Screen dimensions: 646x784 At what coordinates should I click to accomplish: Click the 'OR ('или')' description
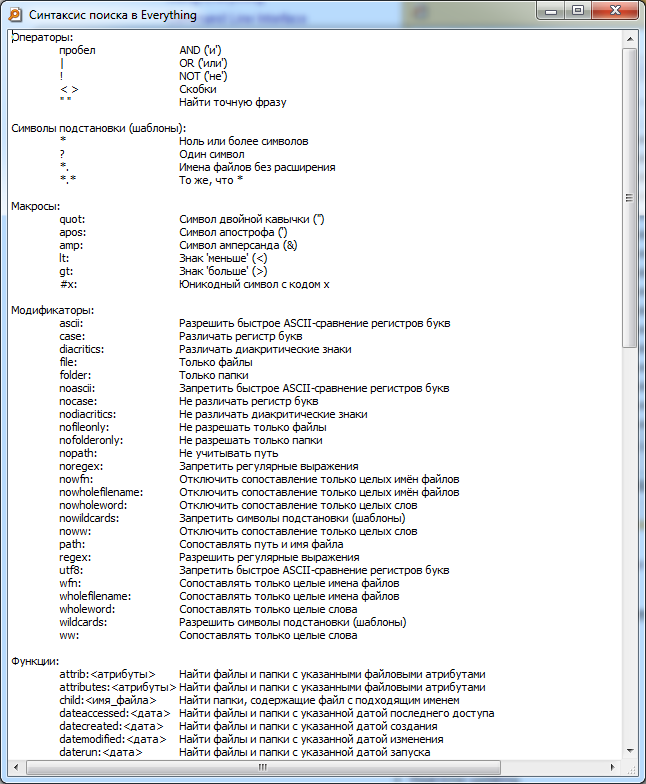[x=203, y=64]
